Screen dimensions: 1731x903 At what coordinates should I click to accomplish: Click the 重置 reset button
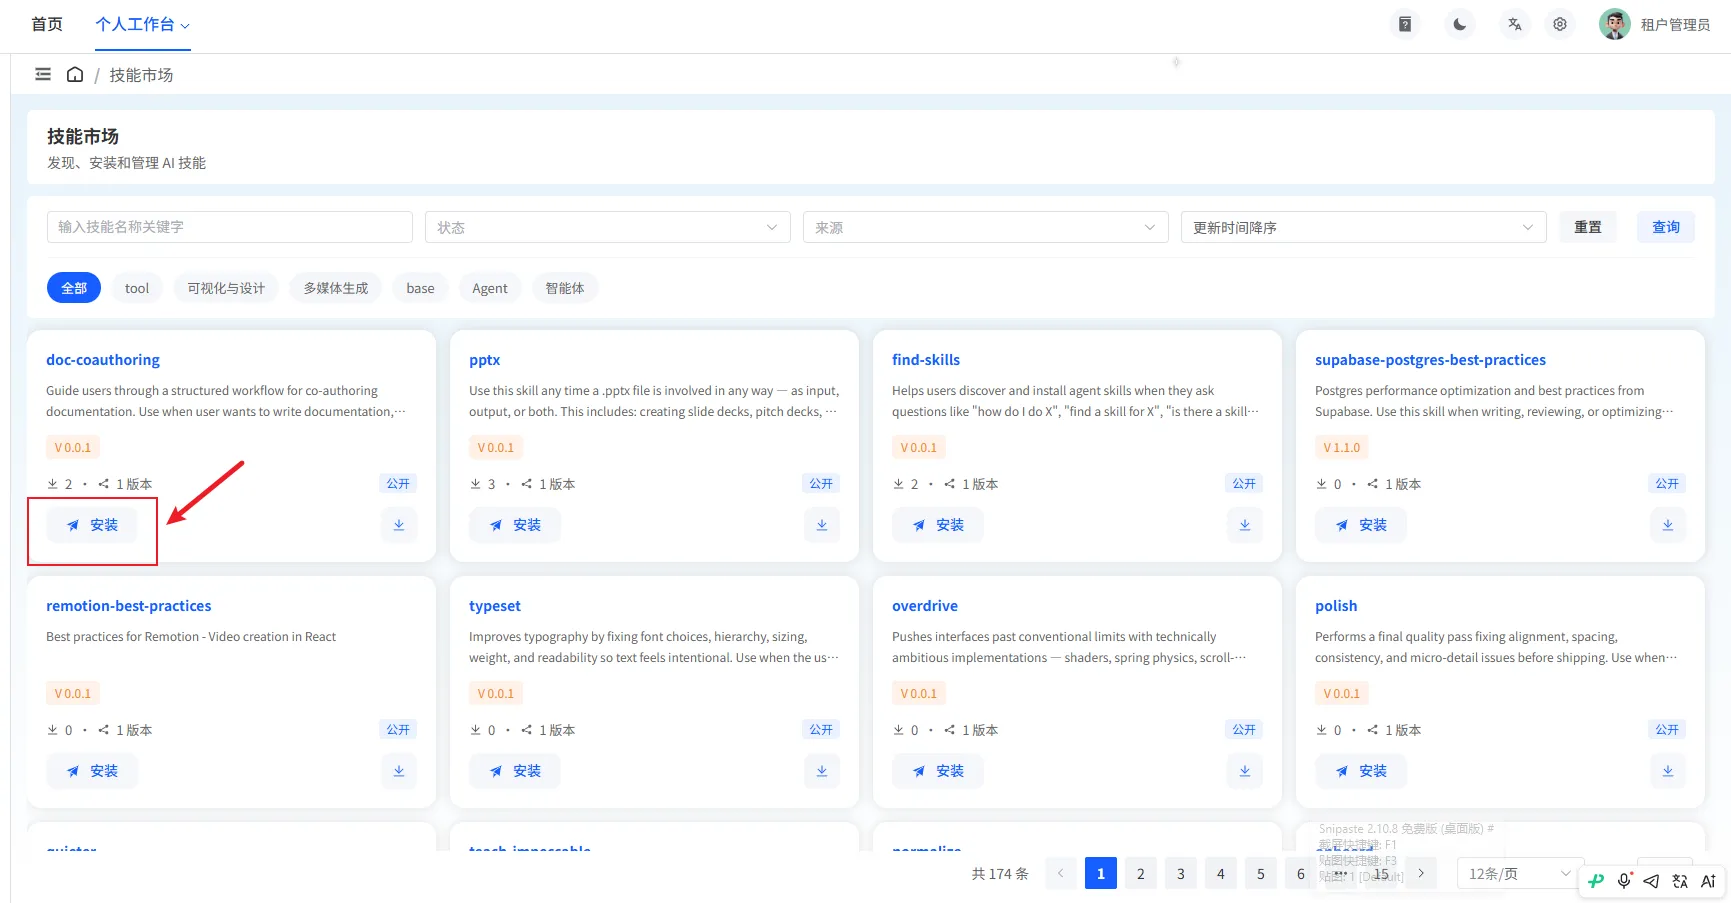(1588, 227)
